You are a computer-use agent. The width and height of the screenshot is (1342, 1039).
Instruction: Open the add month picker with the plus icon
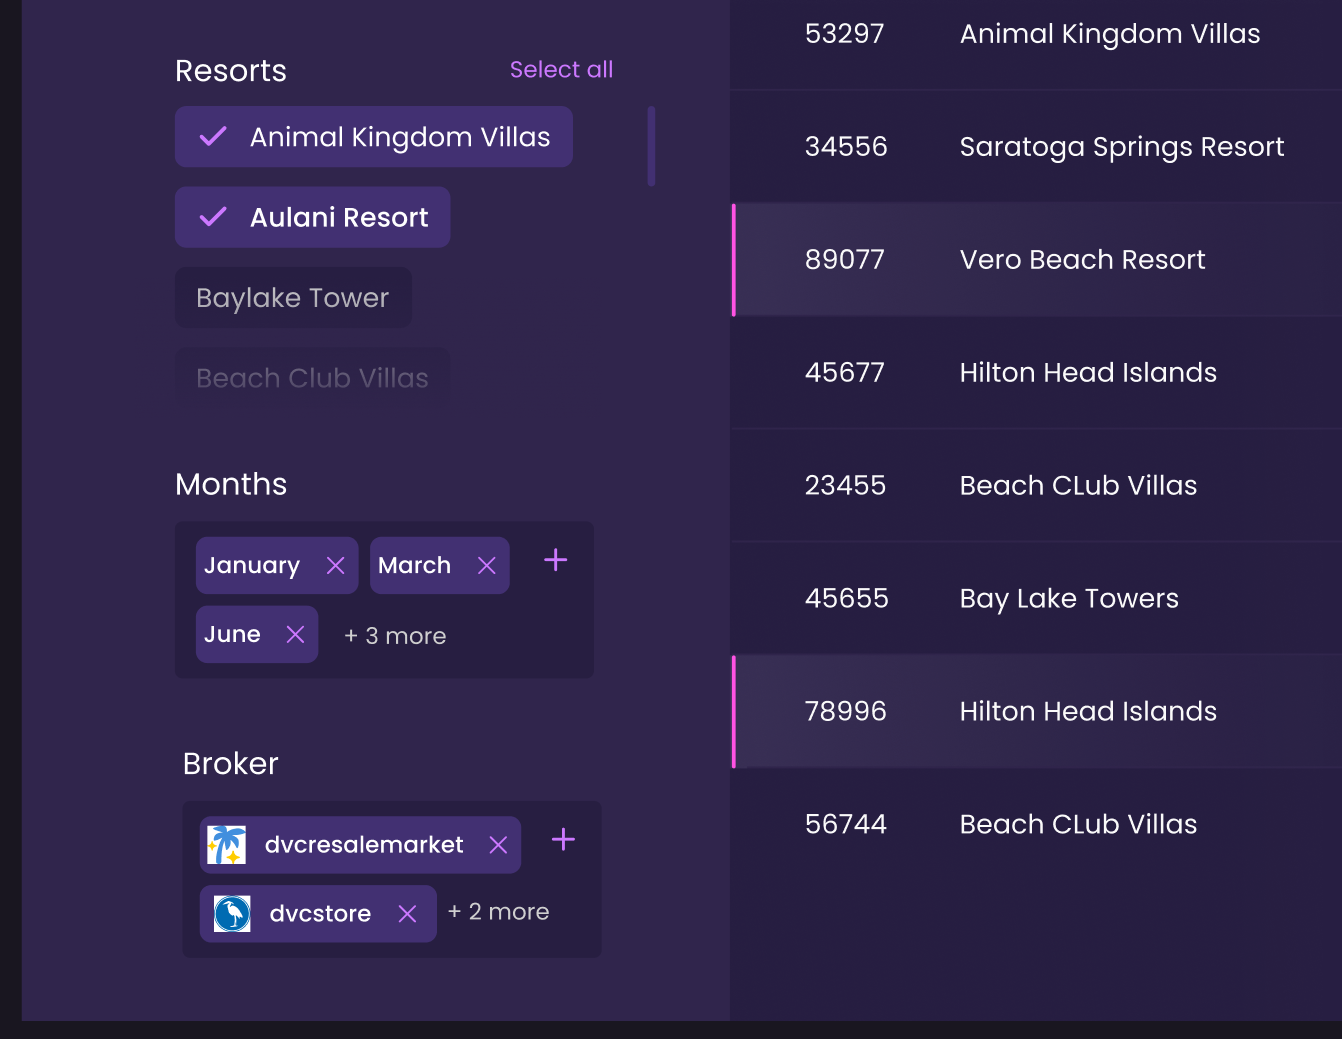tap(555, 560)
